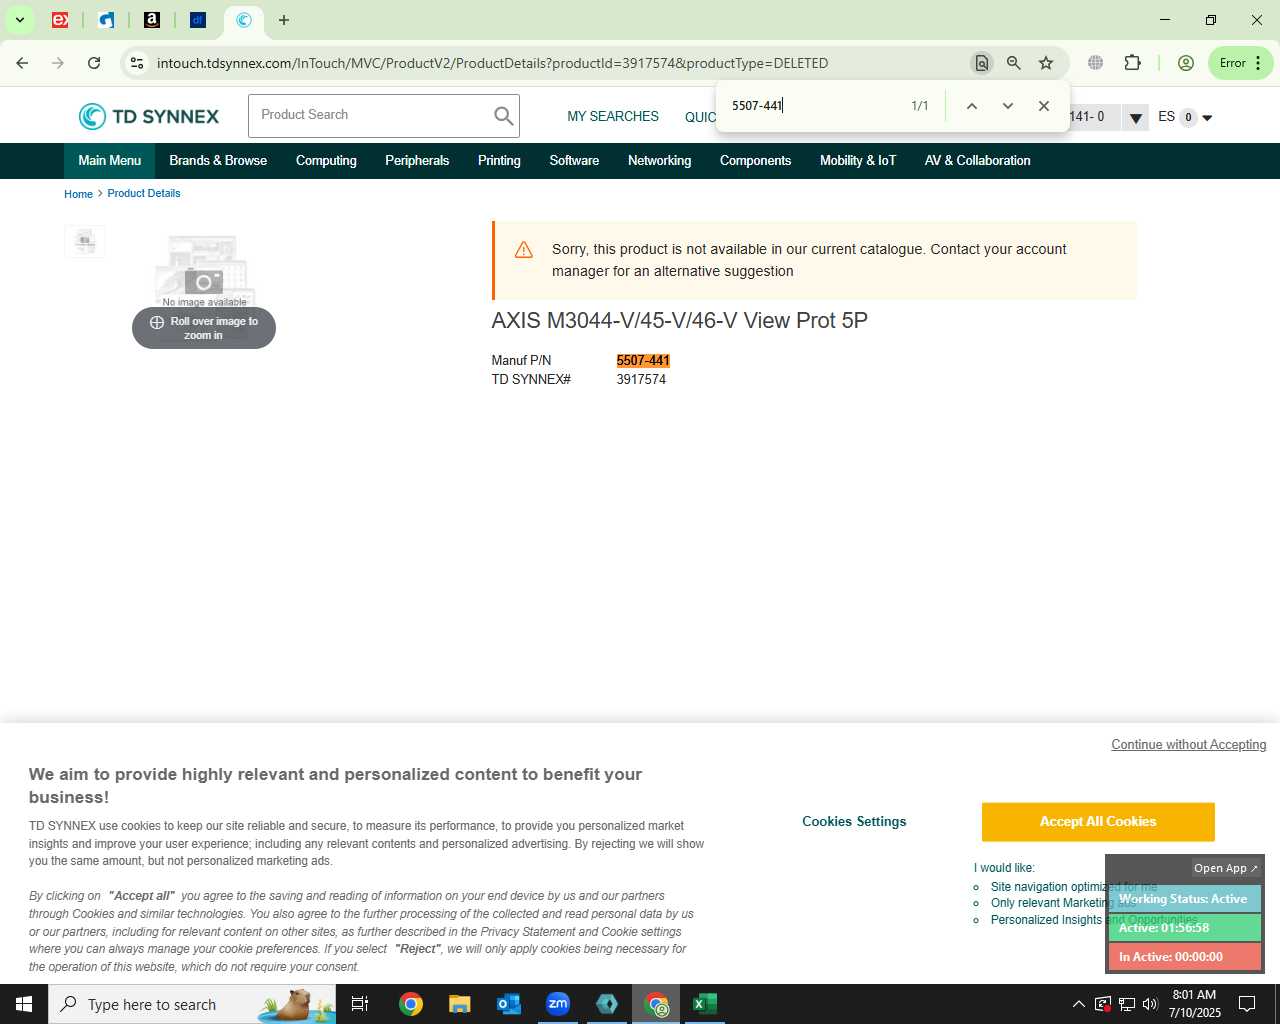
Task: Open the ES cart dropdown
Action: click(1185, 117)
